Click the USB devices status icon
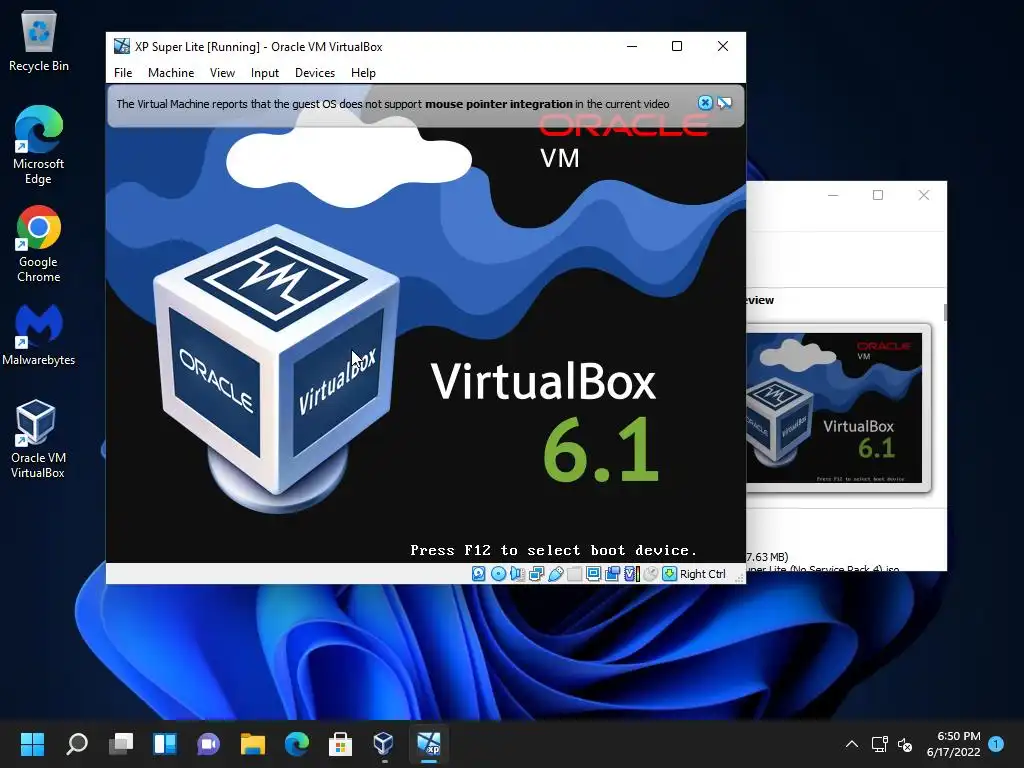 (556, 573)
